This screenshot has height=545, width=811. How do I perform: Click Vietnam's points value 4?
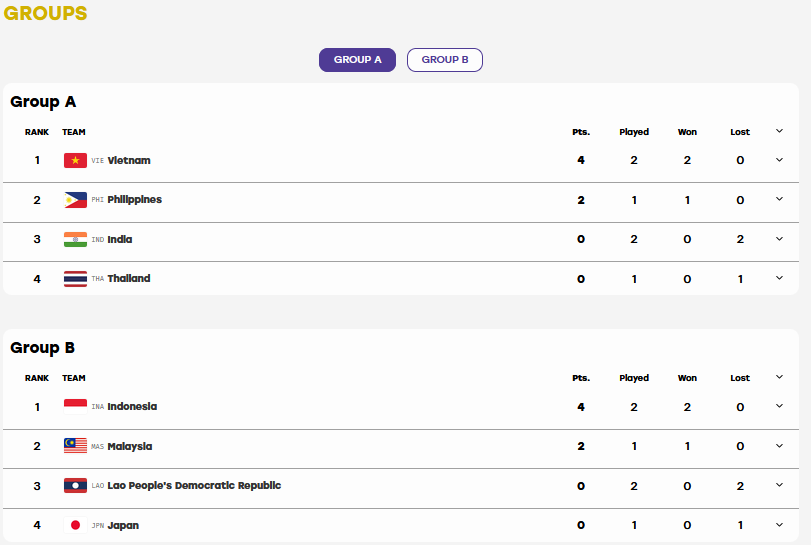tap(581, 160)
